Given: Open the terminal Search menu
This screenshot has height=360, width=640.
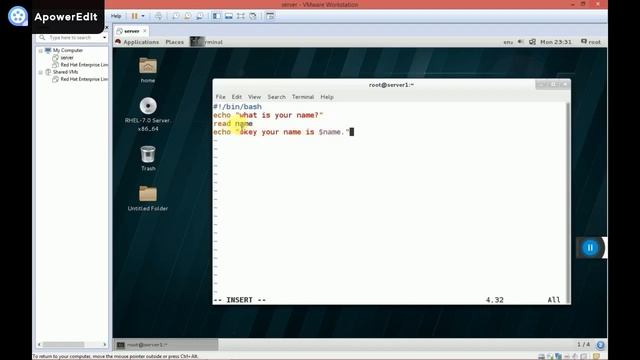Looking at the screenshot, I should 276,97.
